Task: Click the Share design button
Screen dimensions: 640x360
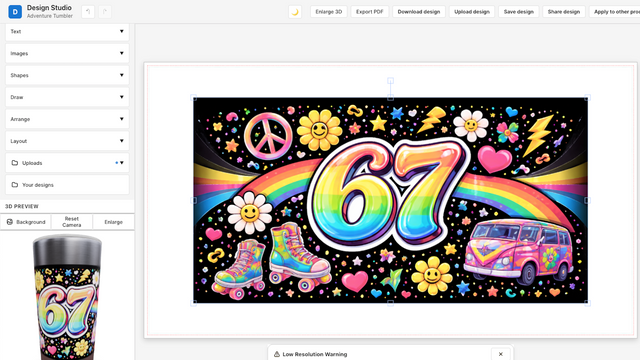Action: [564, 12]
